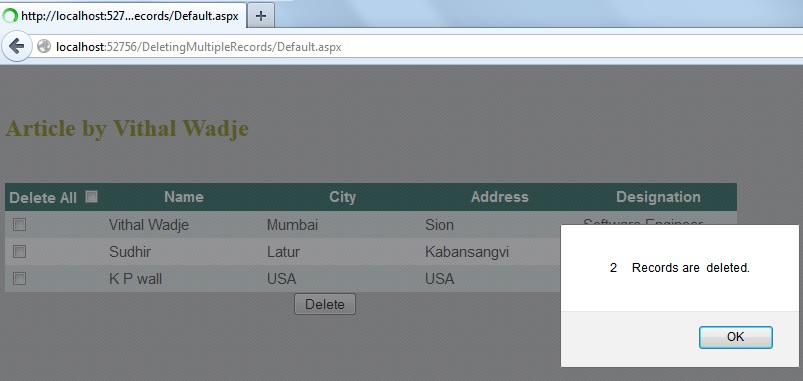Click the city cell Latur
The height and width of the screenshot is (381, 803).
coord(283,252)
